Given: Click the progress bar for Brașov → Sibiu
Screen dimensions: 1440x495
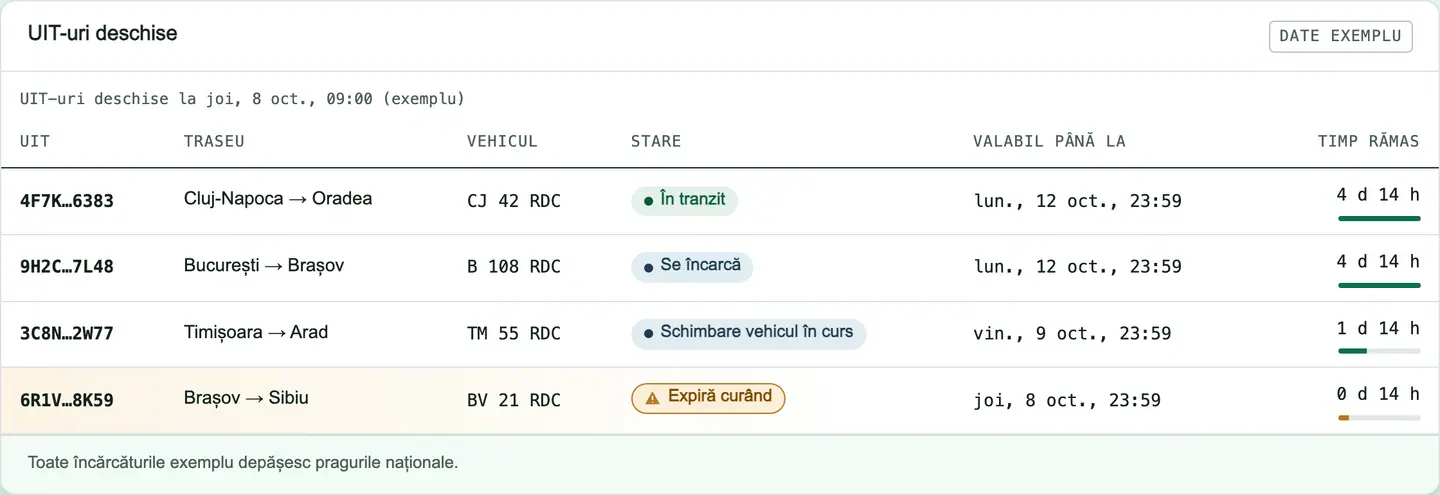Looking at the screenshot, I should click(x=1379, y=417).
